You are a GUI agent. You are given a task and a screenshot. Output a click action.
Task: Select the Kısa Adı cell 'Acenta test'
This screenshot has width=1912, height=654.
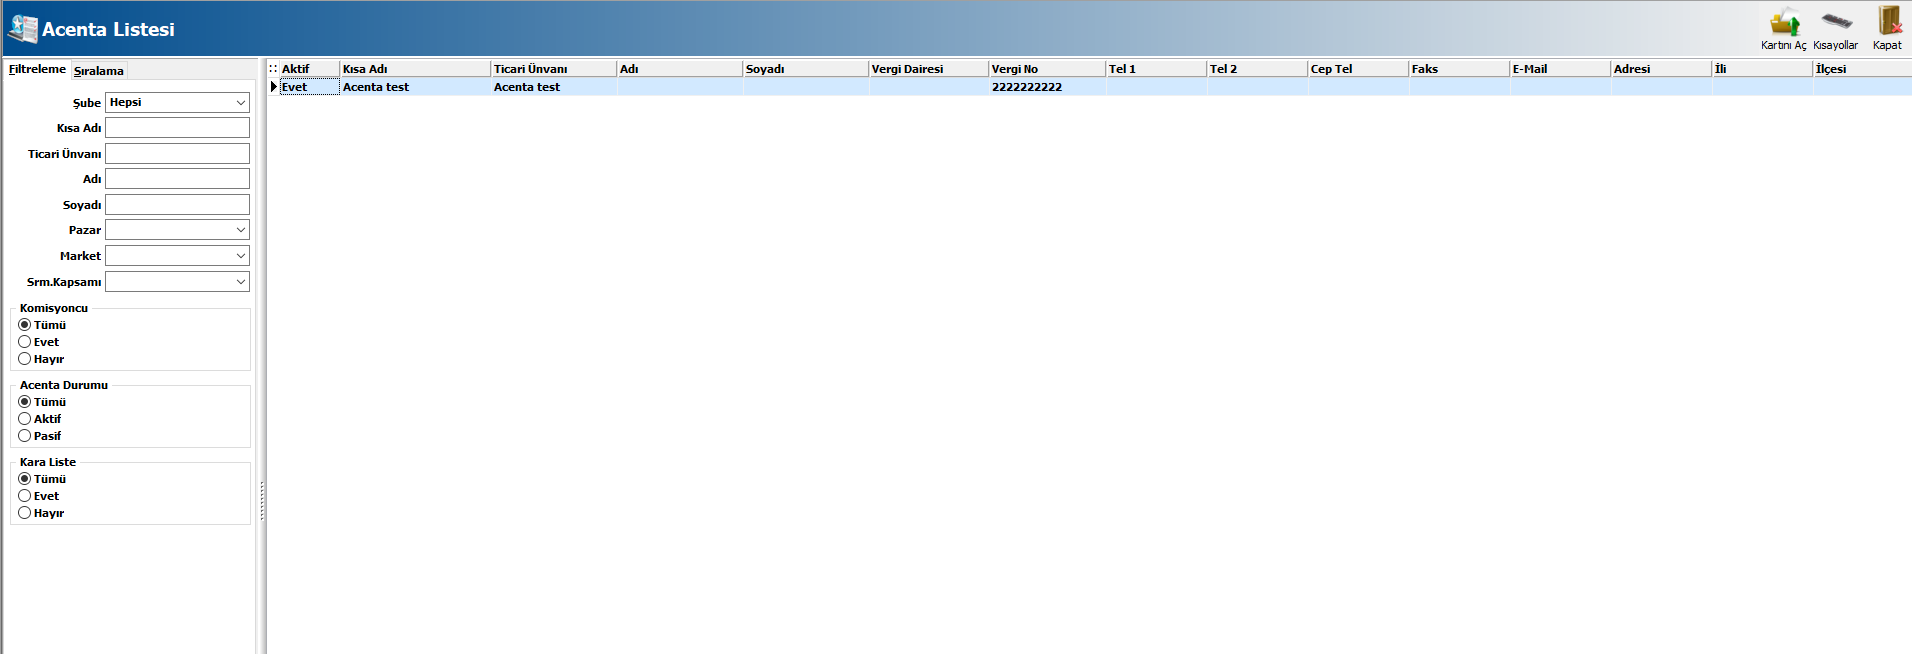[x=415, y=87]
